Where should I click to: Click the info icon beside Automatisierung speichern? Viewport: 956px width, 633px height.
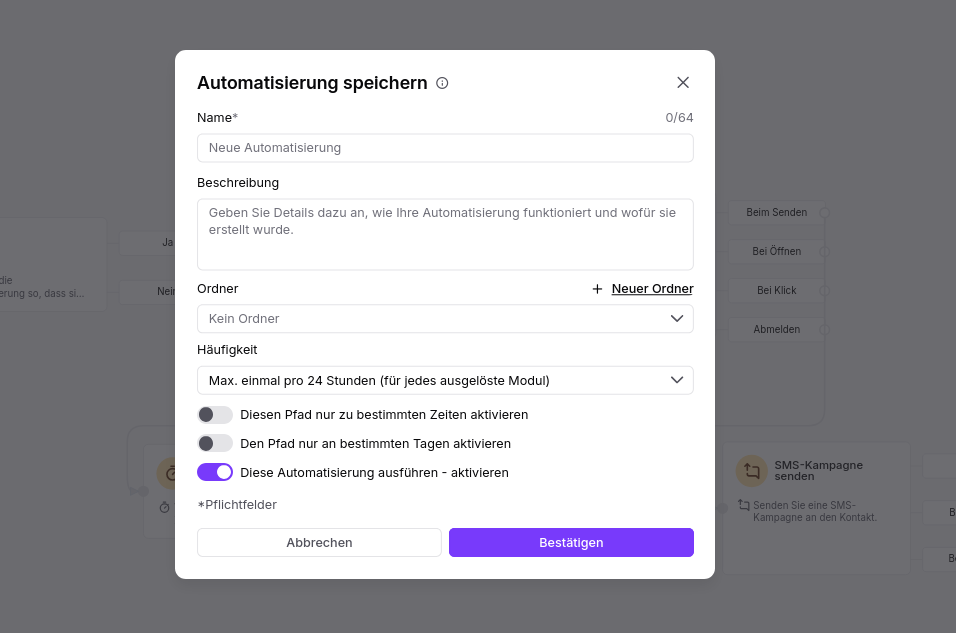tap(442, 83)
